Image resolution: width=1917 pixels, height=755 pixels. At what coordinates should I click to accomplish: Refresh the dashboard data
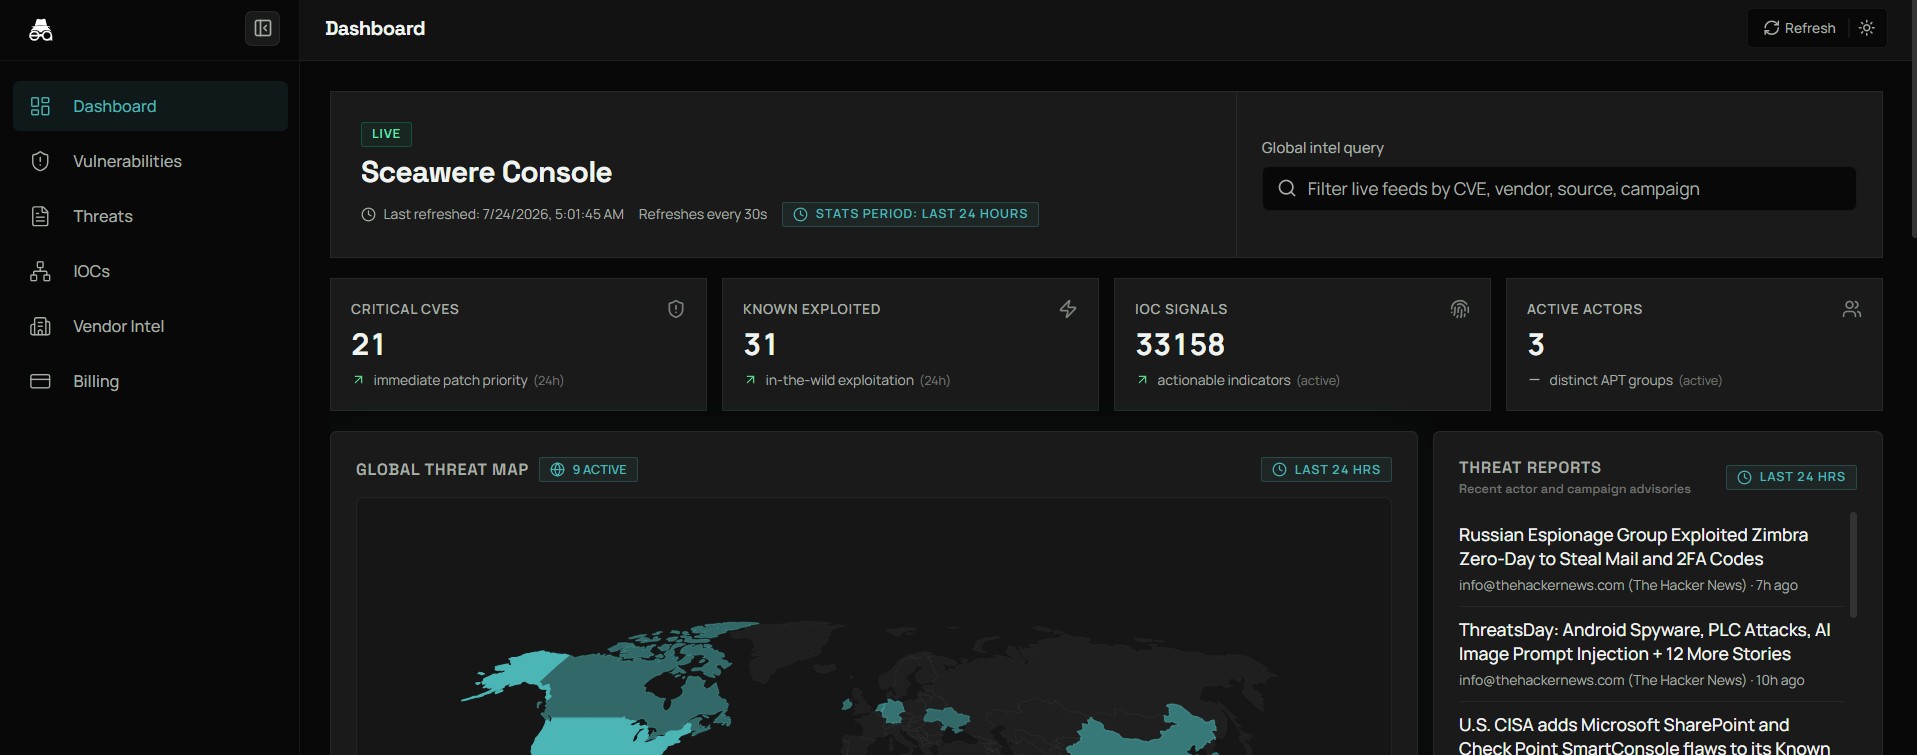tap(1799, 28)
